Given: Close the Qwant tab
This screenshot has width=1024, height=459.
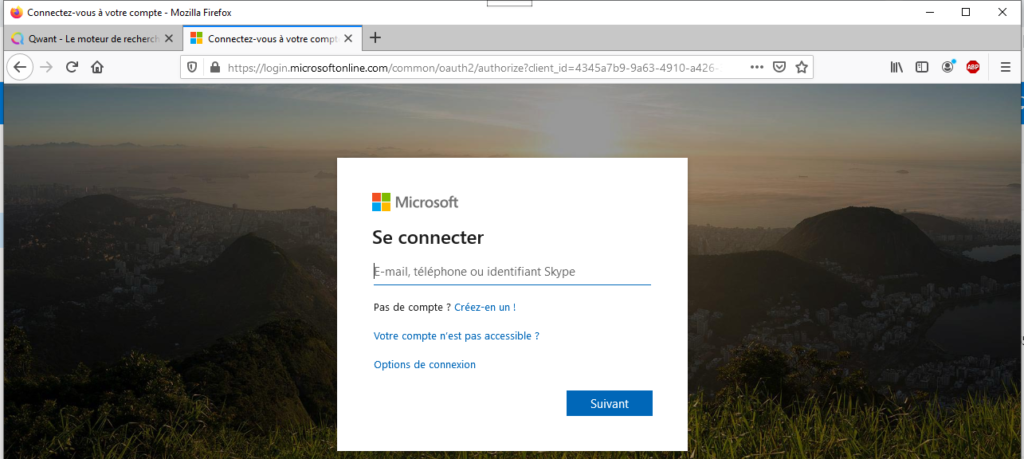Looking at the screenshot, I should coord(168,39).
